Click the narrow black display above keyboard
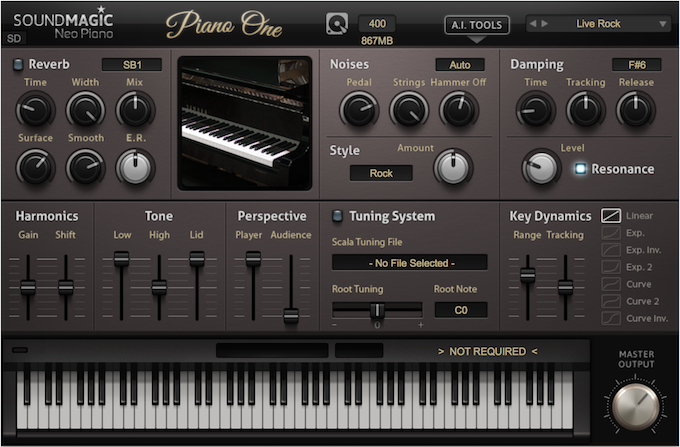 tap(359, 350)
